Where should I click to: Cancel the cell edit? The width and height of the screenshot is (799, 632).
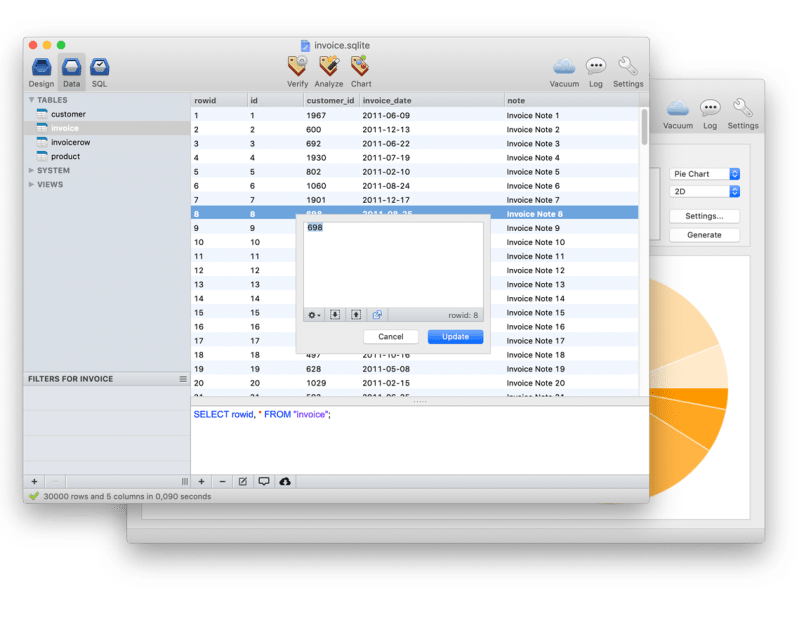click(x=391, y=336)
